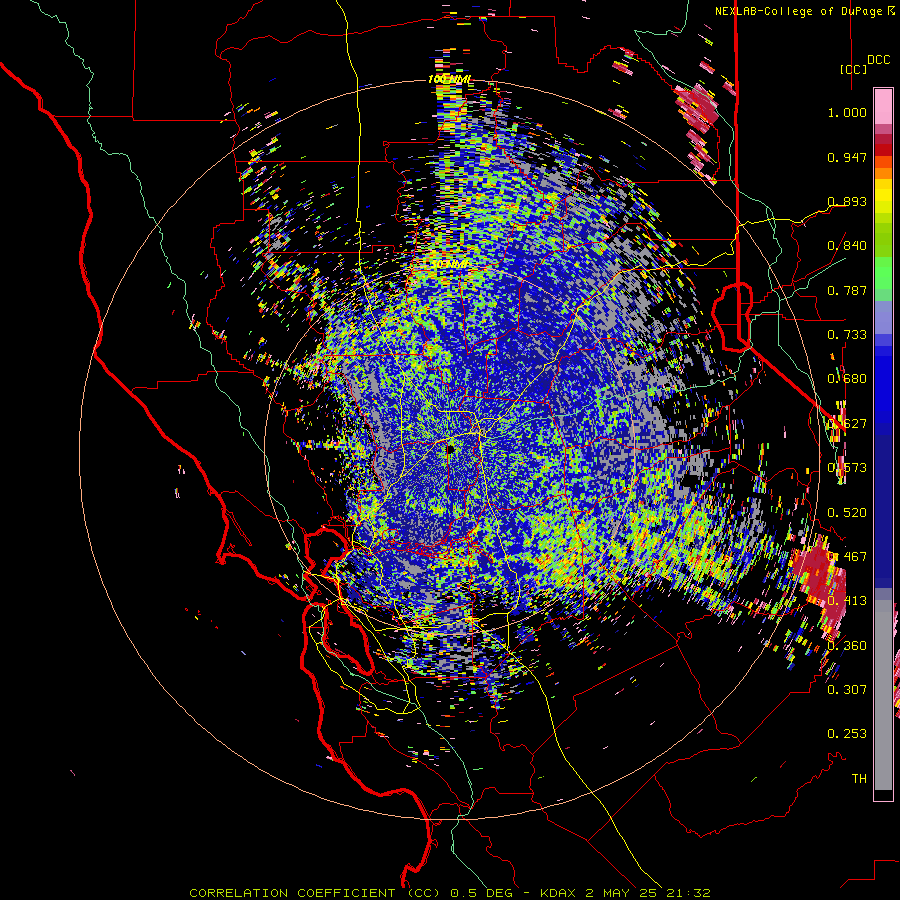Select the 0.733 scale value
This screenshot has width=900, height=900.
click(847, 335)
